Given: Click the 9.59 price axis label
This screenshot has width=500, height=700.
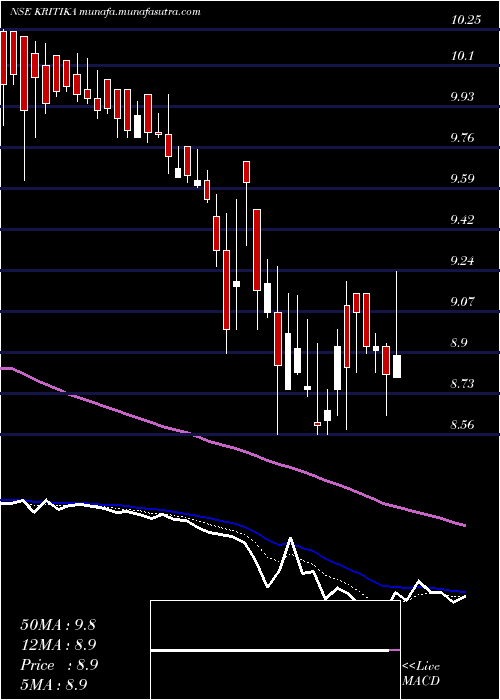Looking at the screenshot, I should [x=462, y=179].
